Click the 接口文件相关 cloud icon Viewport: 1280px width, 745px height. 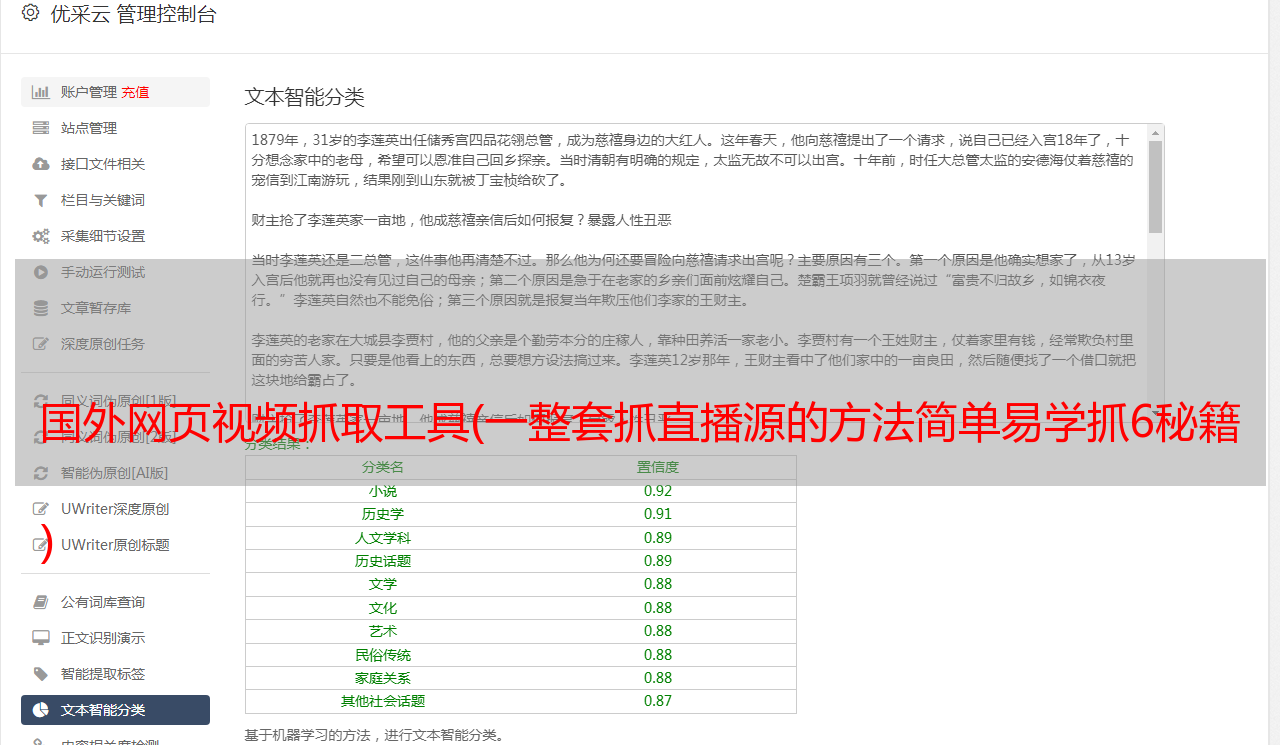(41, 164)
